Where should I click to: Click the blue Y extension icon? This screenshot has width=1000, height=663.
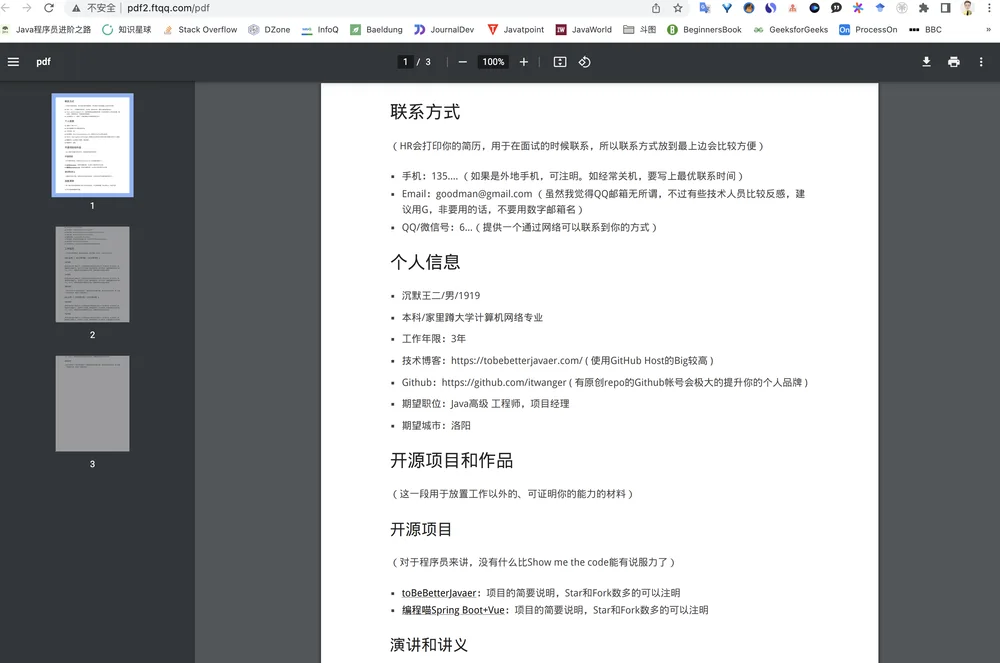727,8
